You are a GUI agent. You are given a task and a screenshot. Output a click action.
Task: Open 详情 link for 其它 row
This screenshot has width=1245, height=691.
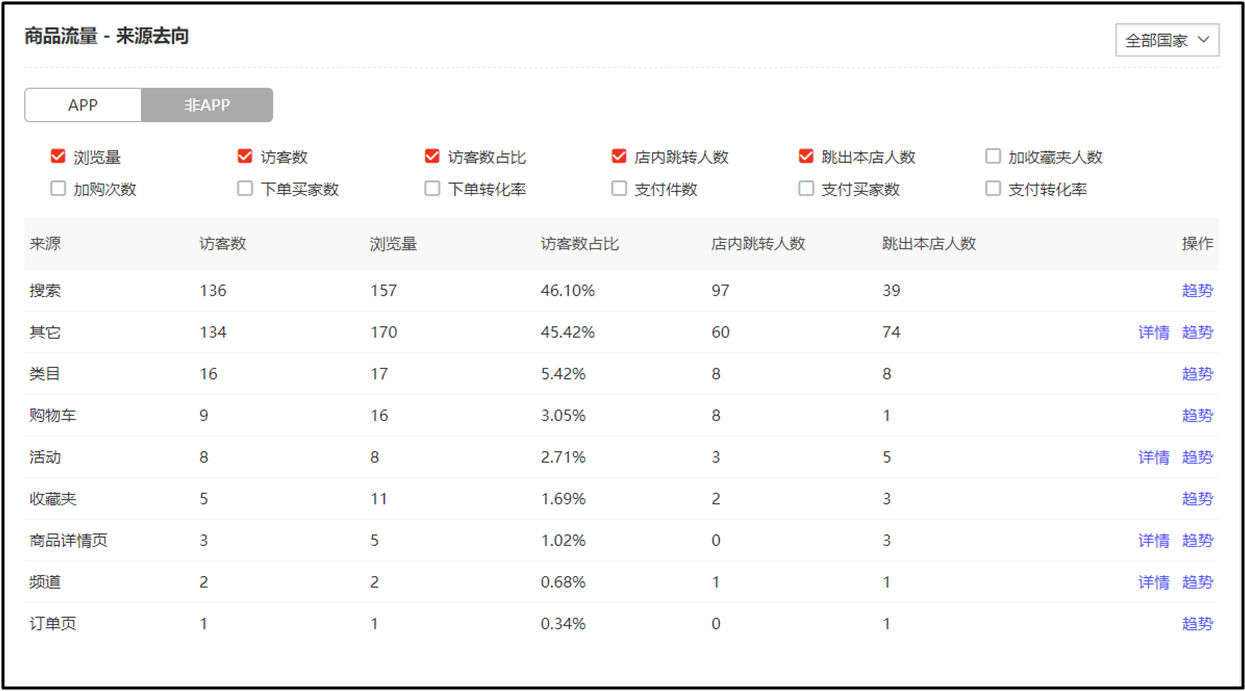[1153, 332]
